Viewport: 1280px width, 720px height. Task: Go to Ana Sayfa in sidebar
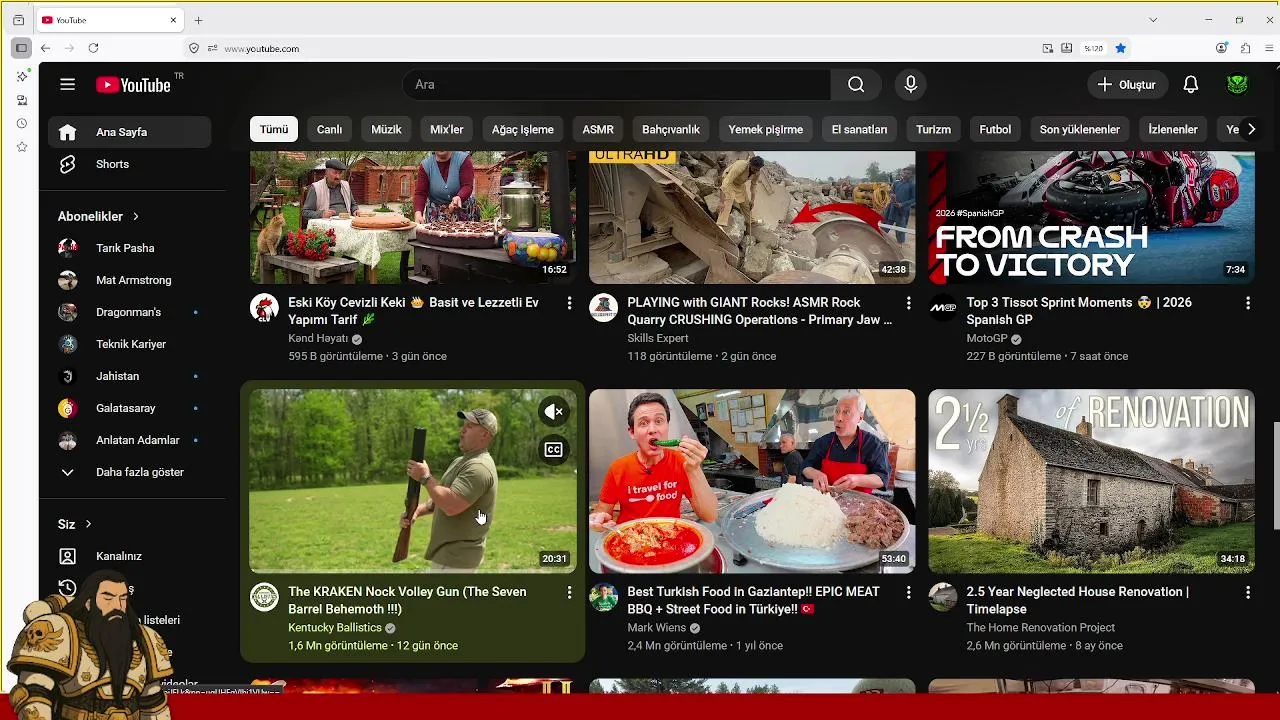pyautogui.click(x=129, y=132)
